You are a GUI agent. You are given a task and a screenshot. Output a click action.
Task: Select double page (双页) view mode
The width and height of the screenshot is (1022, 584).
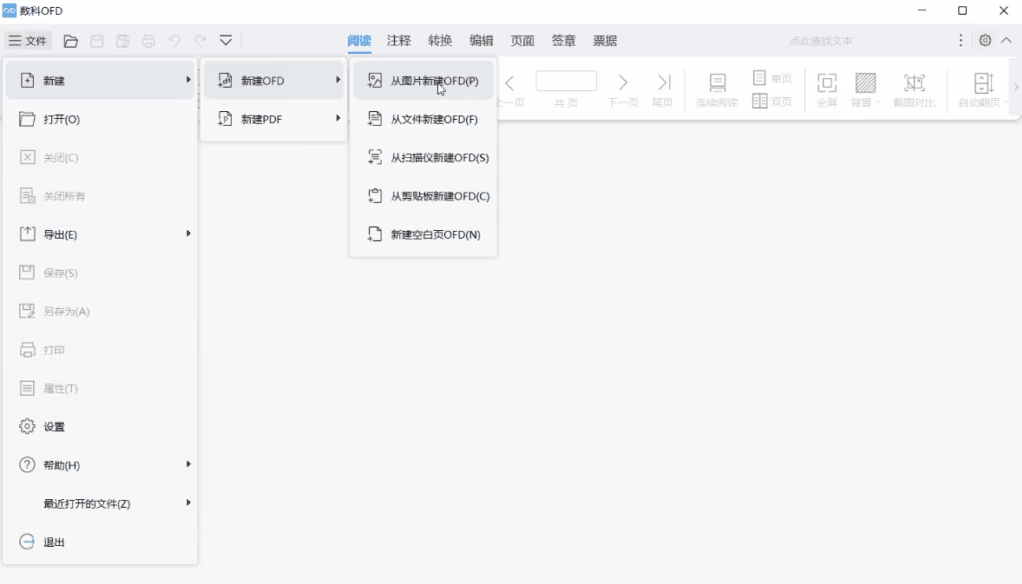coord(772,101)
